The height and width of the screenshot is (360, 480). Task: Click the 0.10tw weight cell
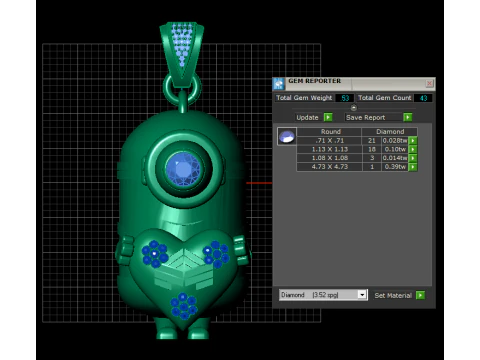pos(395,149)
